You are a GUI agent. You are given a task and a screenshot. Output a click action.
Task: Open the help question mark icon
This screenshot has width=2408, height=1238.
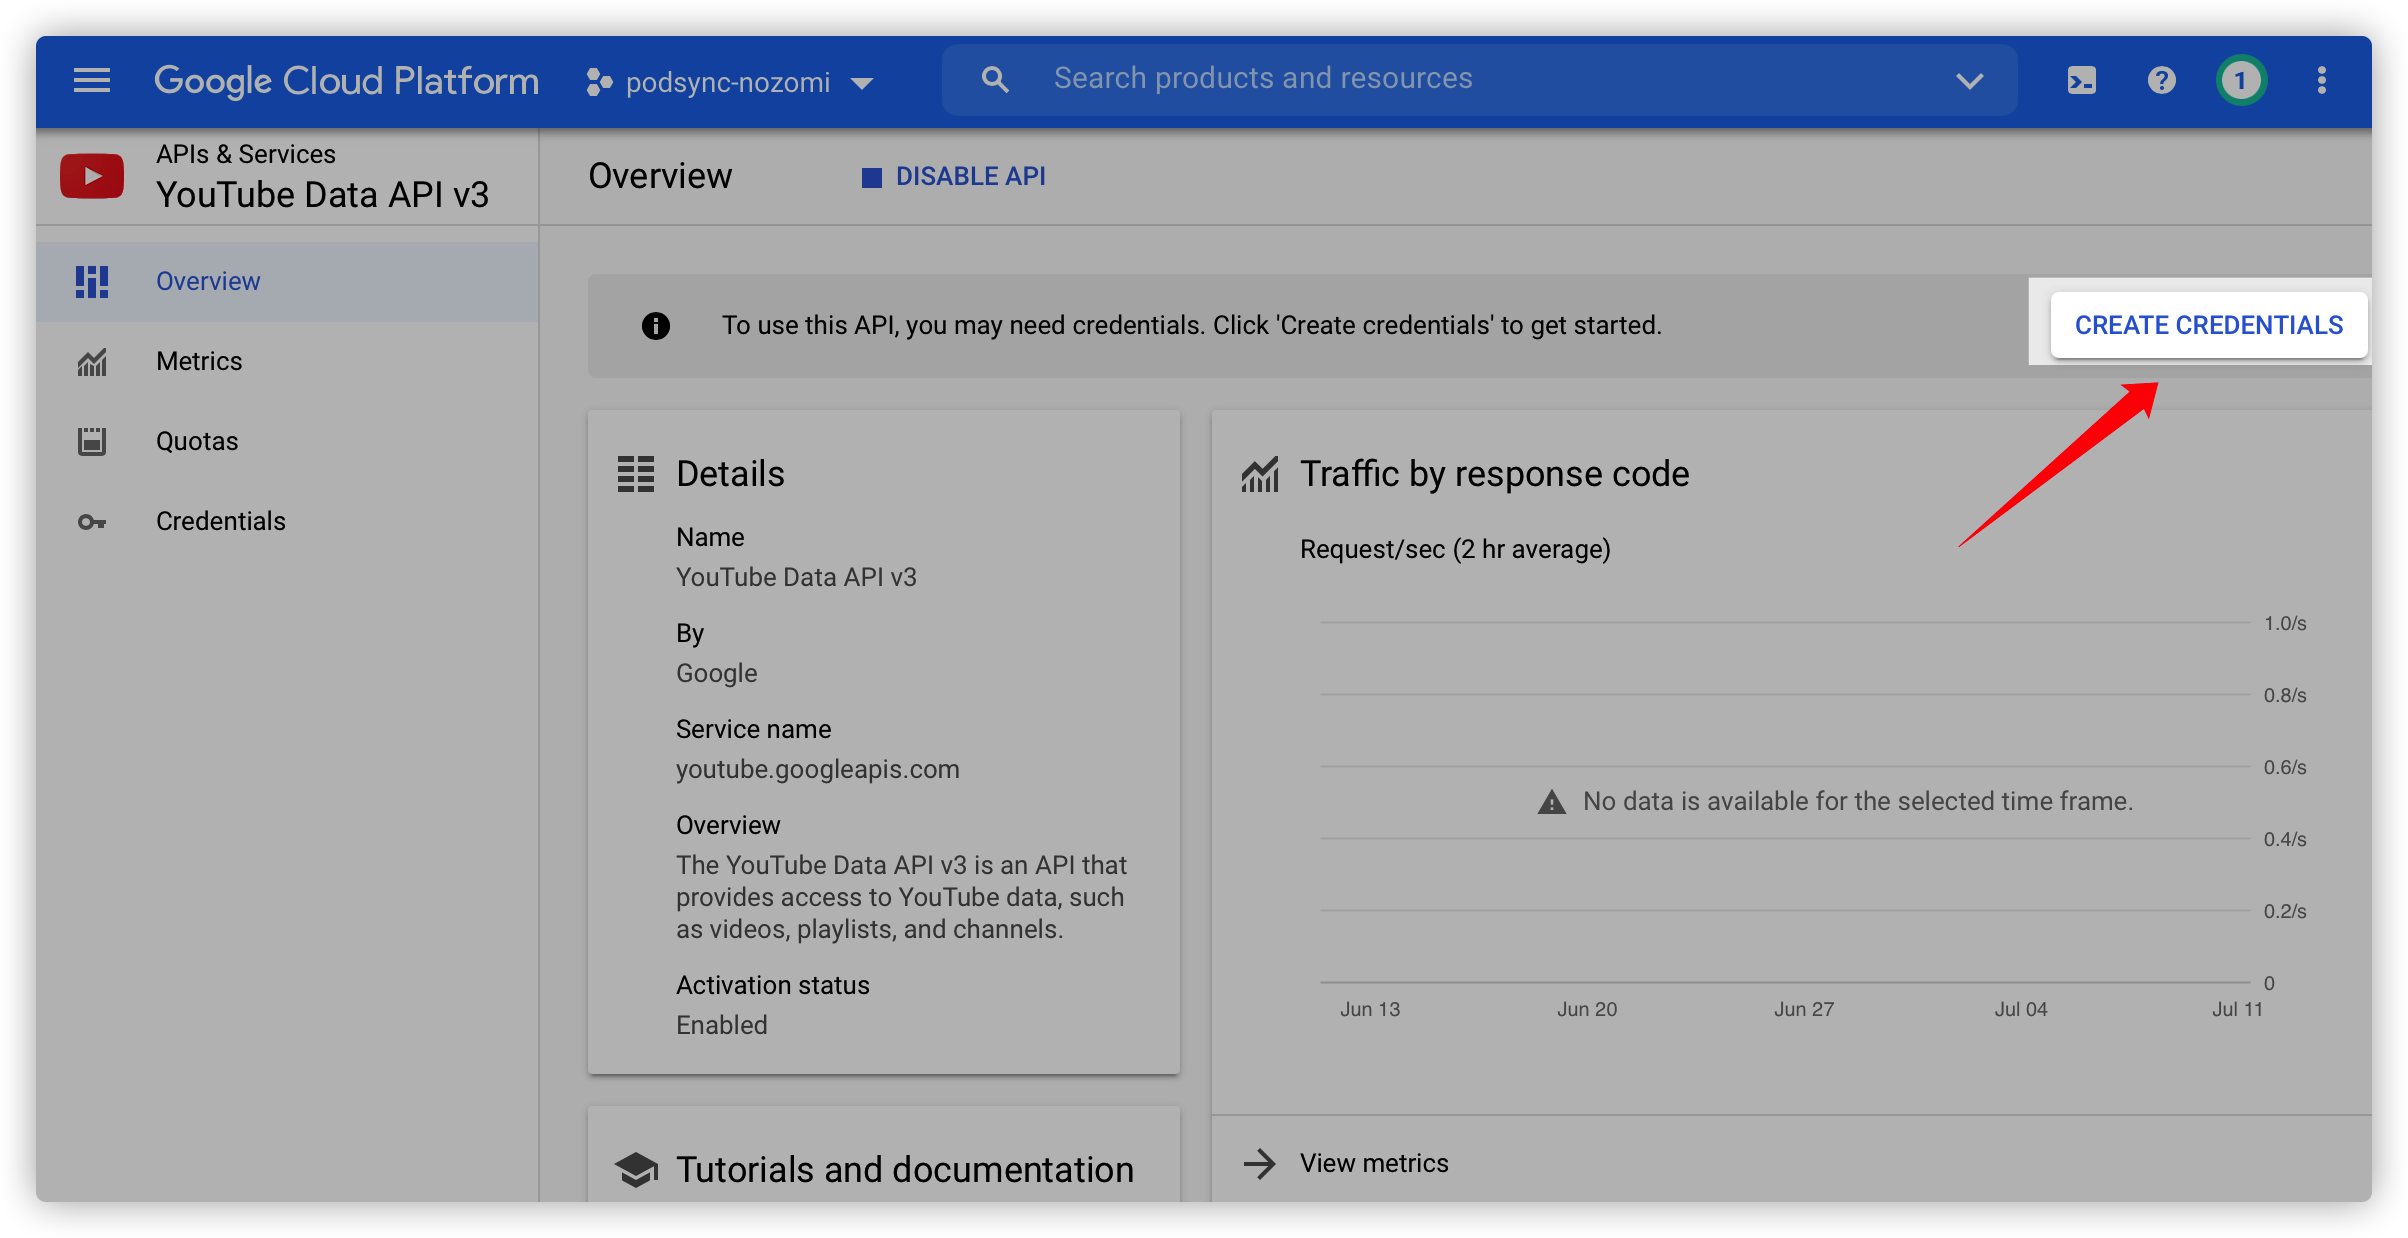point(2162,80)
